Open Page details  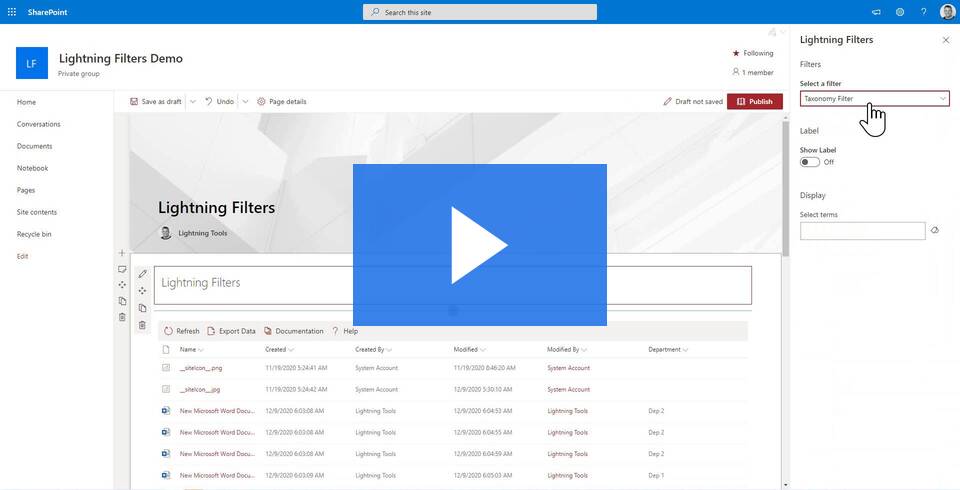(x=282, y=102)
